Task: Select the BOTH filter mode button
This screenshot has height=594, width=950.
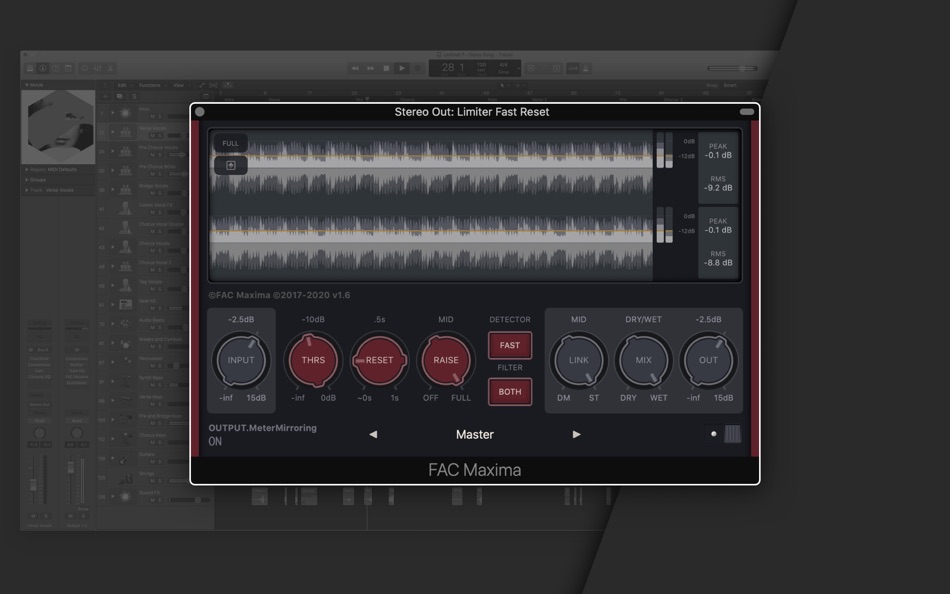Action: click(x=510, y=391)
